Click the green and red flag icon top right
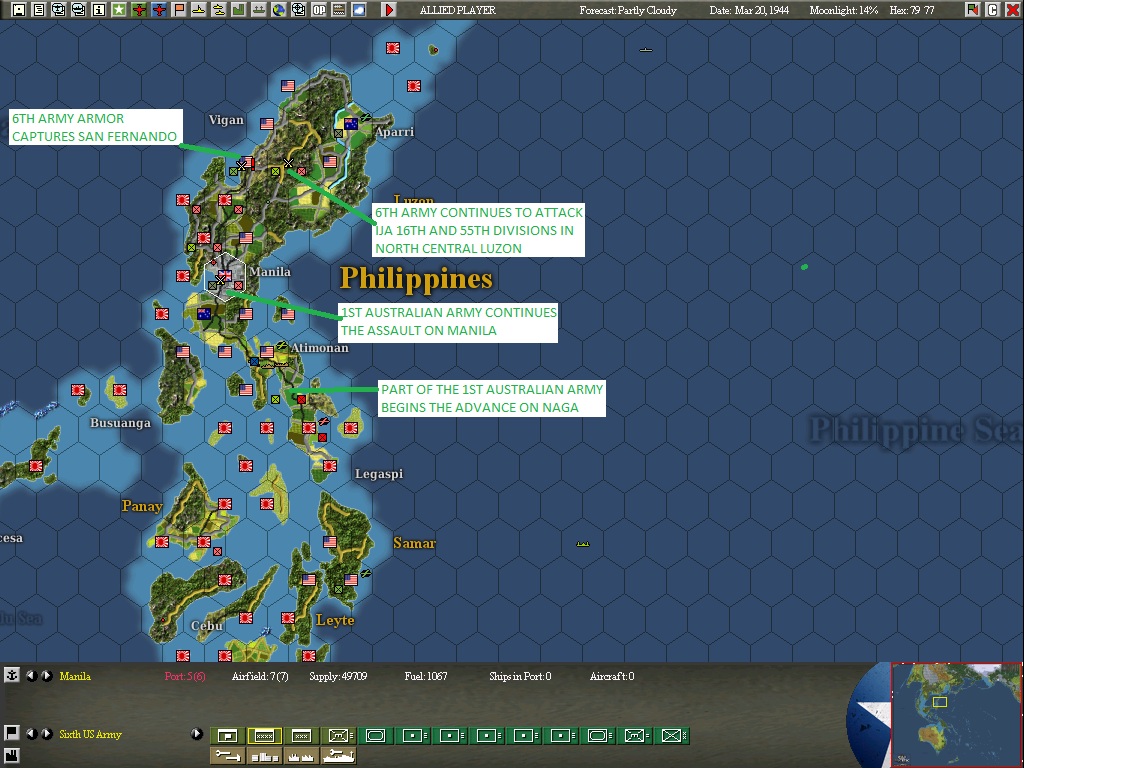 972,9
